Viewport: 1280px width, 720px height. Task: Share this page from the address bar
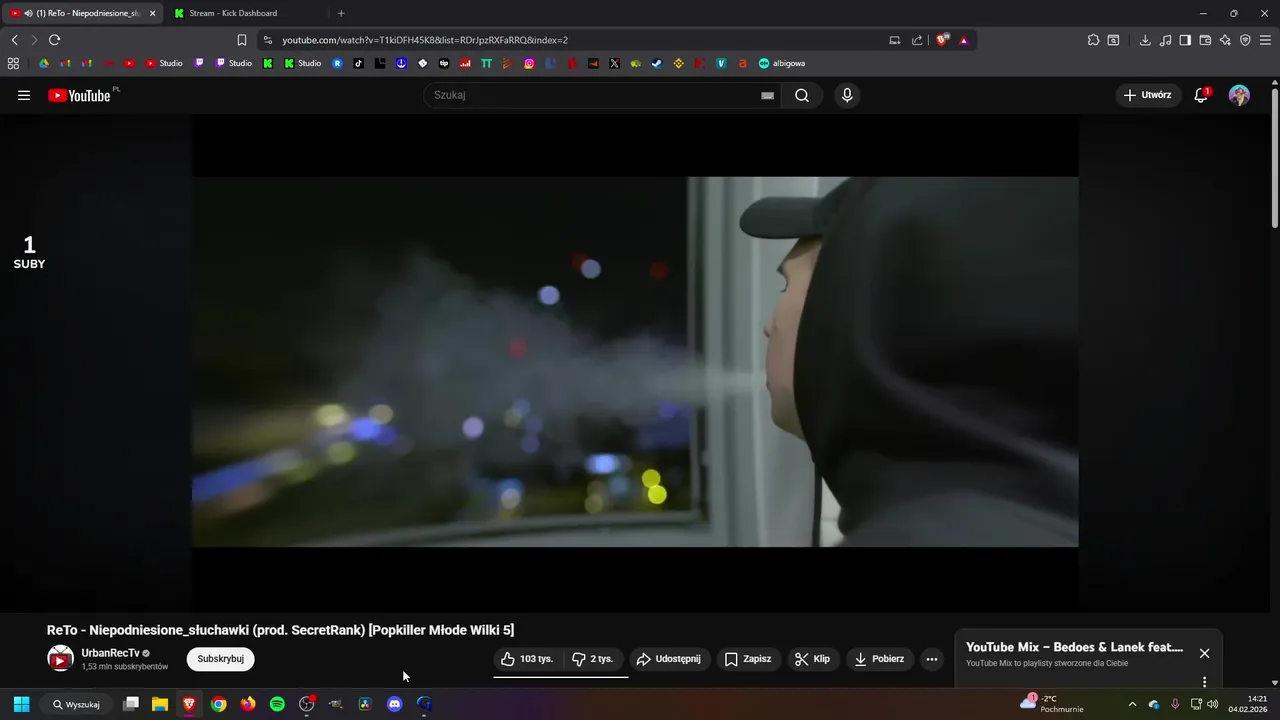tap(917, 40)
